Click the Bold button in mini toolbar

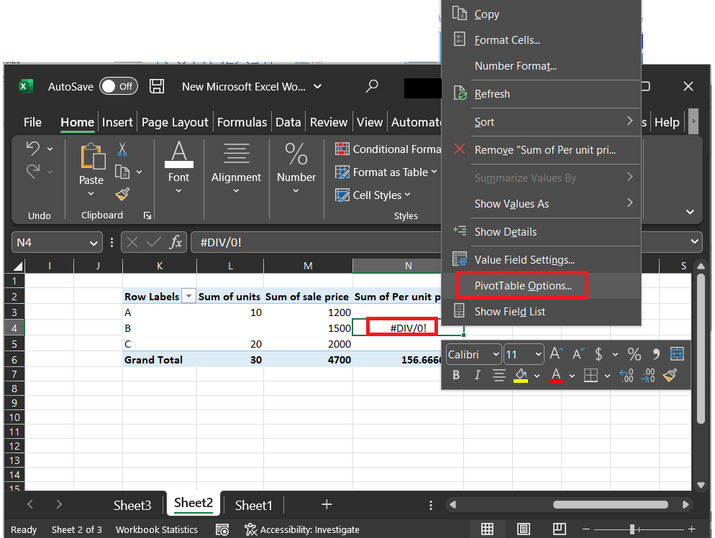[x=456, y=375]
